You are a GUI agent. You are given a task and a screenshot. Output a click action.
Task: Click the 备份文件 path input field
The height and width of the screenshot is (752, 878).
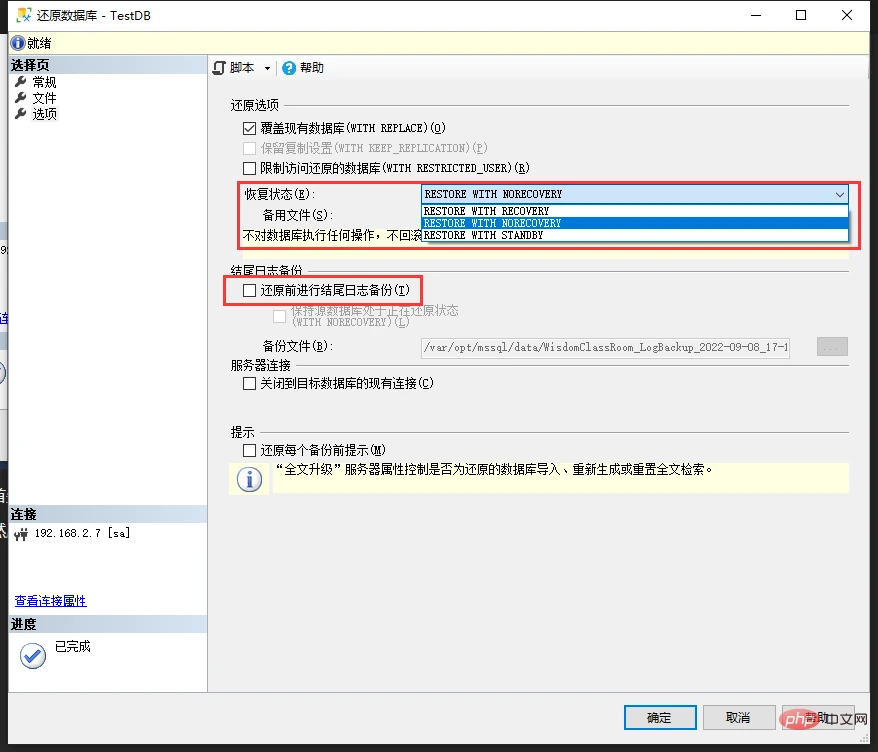pos(605,347)
